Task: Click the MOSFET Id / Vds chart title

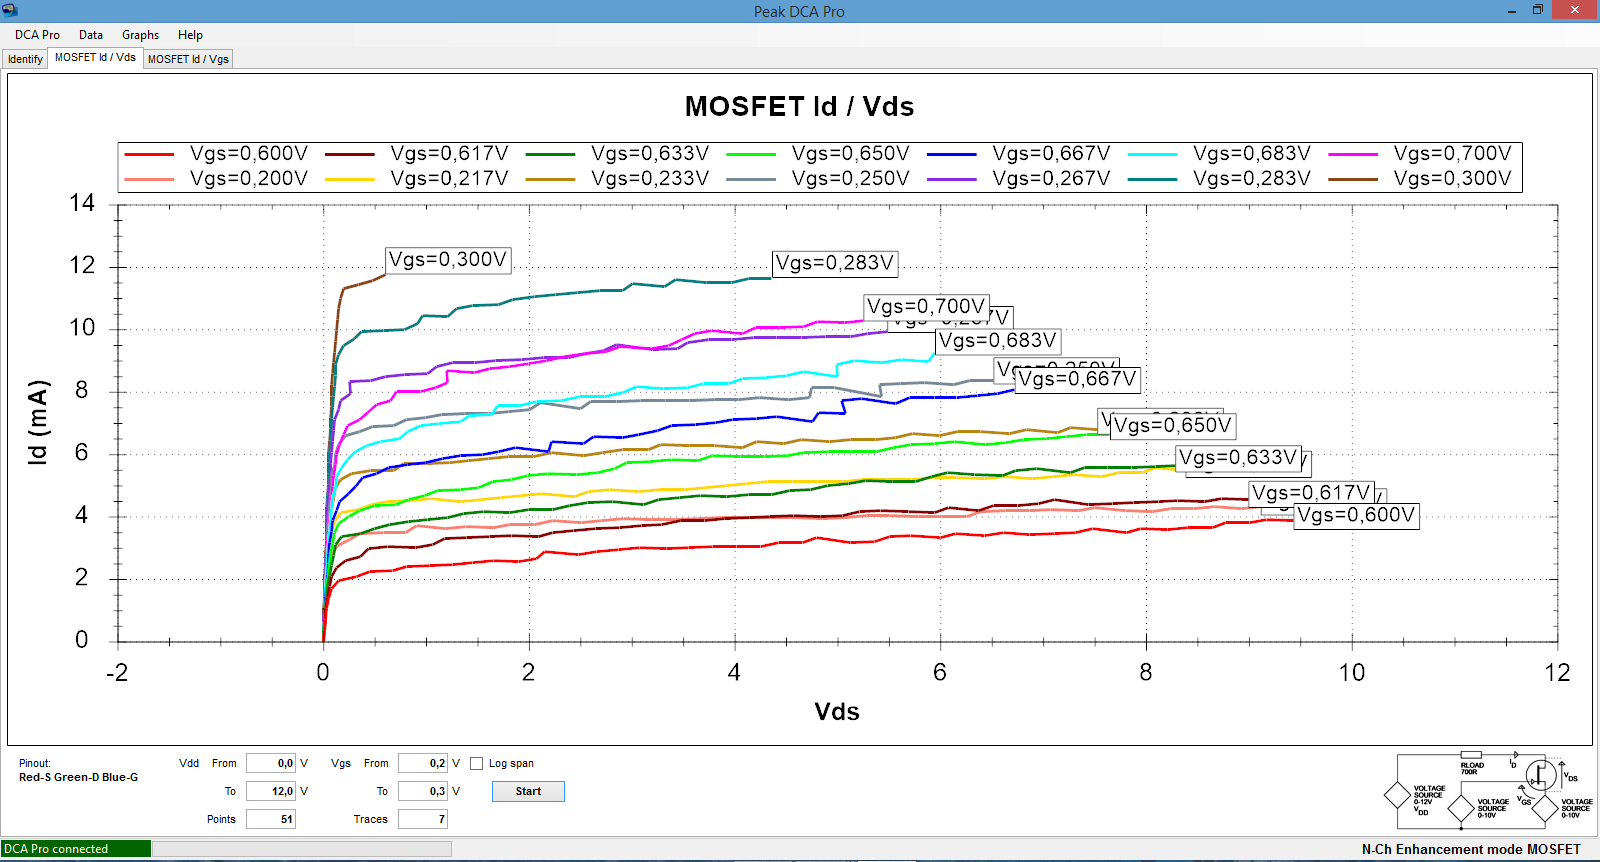Action: [799, 107]
